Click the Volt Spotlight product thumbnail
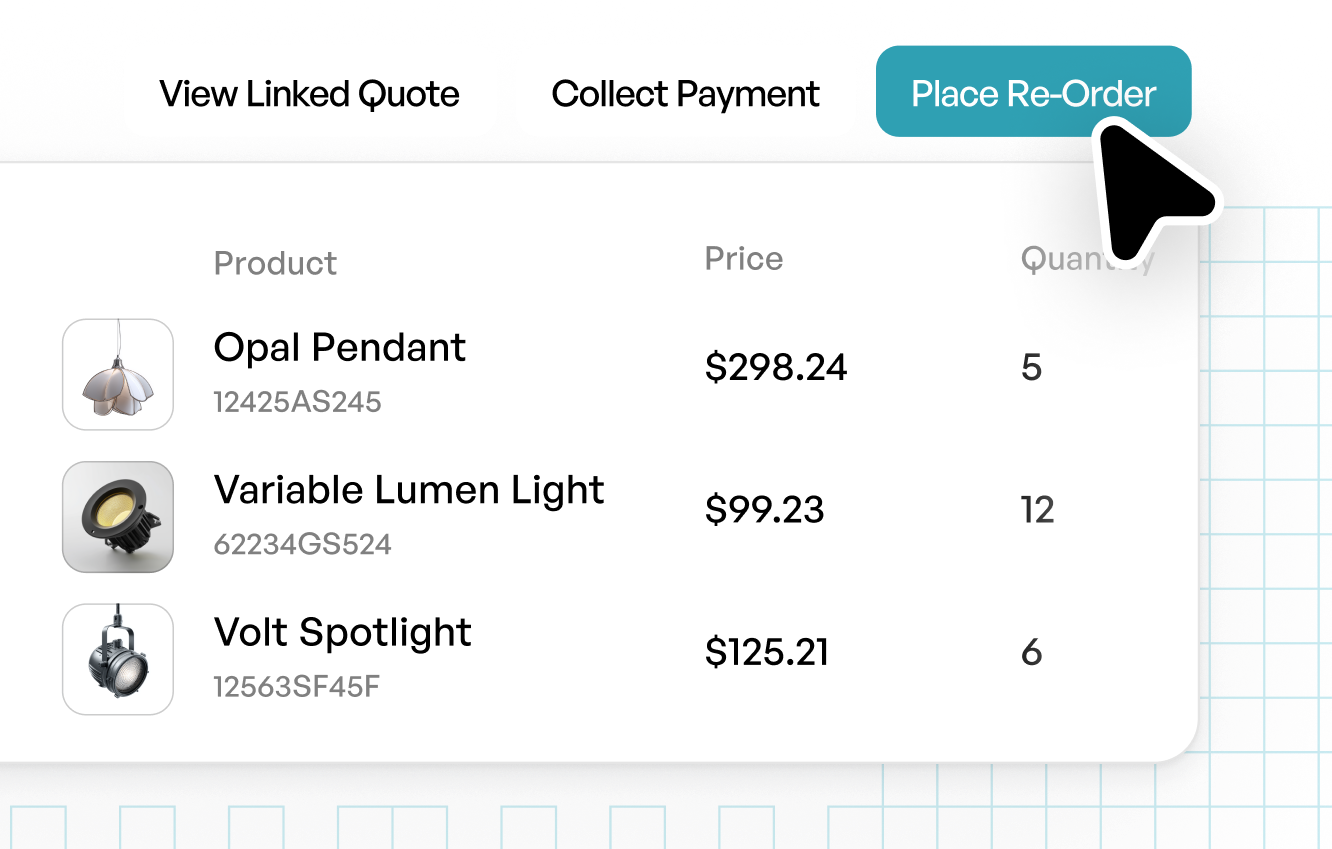Image resolution: width=1332 pixels, height=849 pixels. 118,659
